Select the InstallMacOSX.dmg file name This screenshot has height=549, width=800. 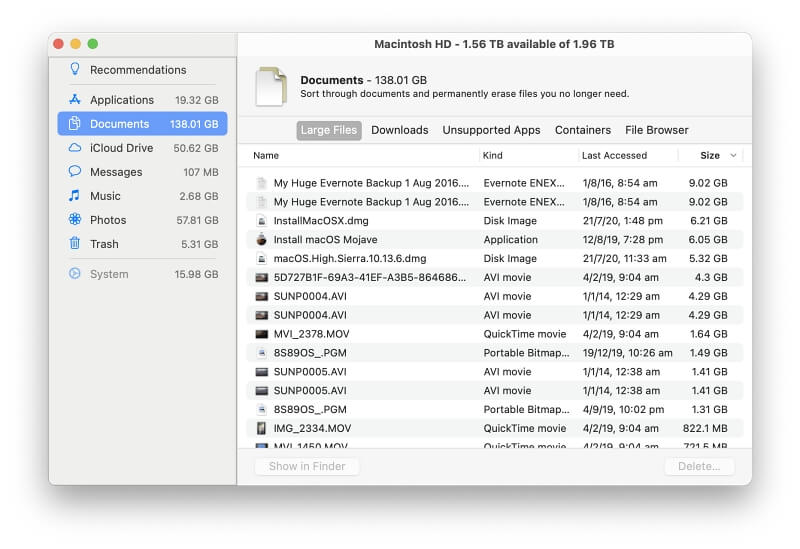pyautogui.click(x=321, y=220)
